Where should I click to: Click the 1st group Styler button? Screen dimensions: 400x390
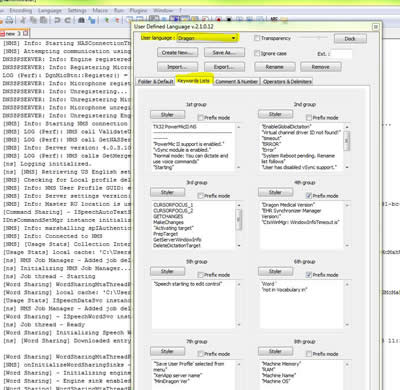point(167,115)
